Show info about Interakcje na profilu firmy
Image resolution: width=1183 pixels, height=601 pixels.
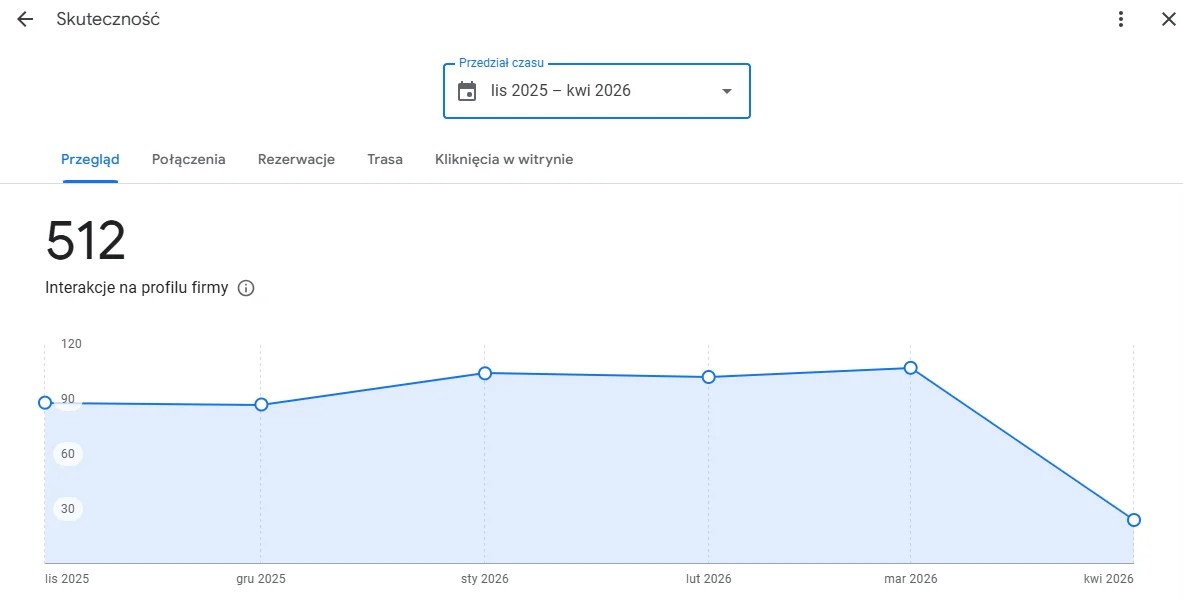(246, 288)
